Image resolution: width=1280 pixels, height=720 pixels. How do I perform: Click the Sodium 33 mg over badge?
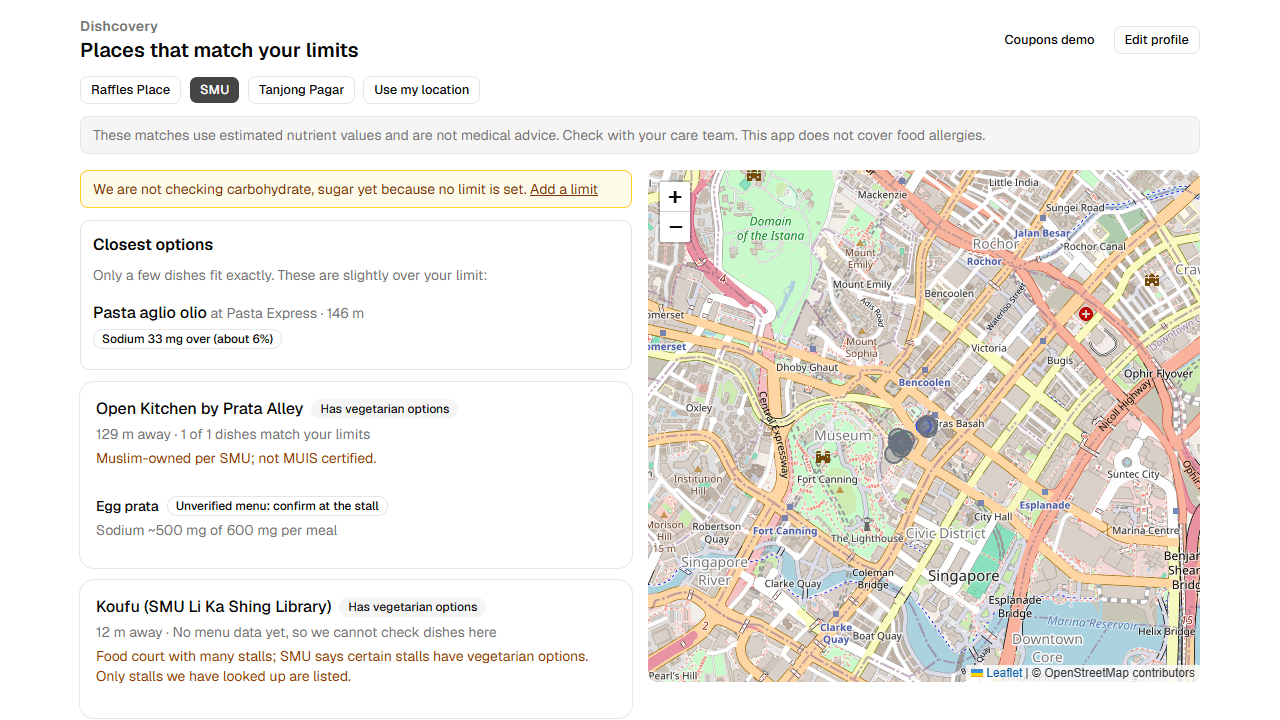(x=188, y=339)
